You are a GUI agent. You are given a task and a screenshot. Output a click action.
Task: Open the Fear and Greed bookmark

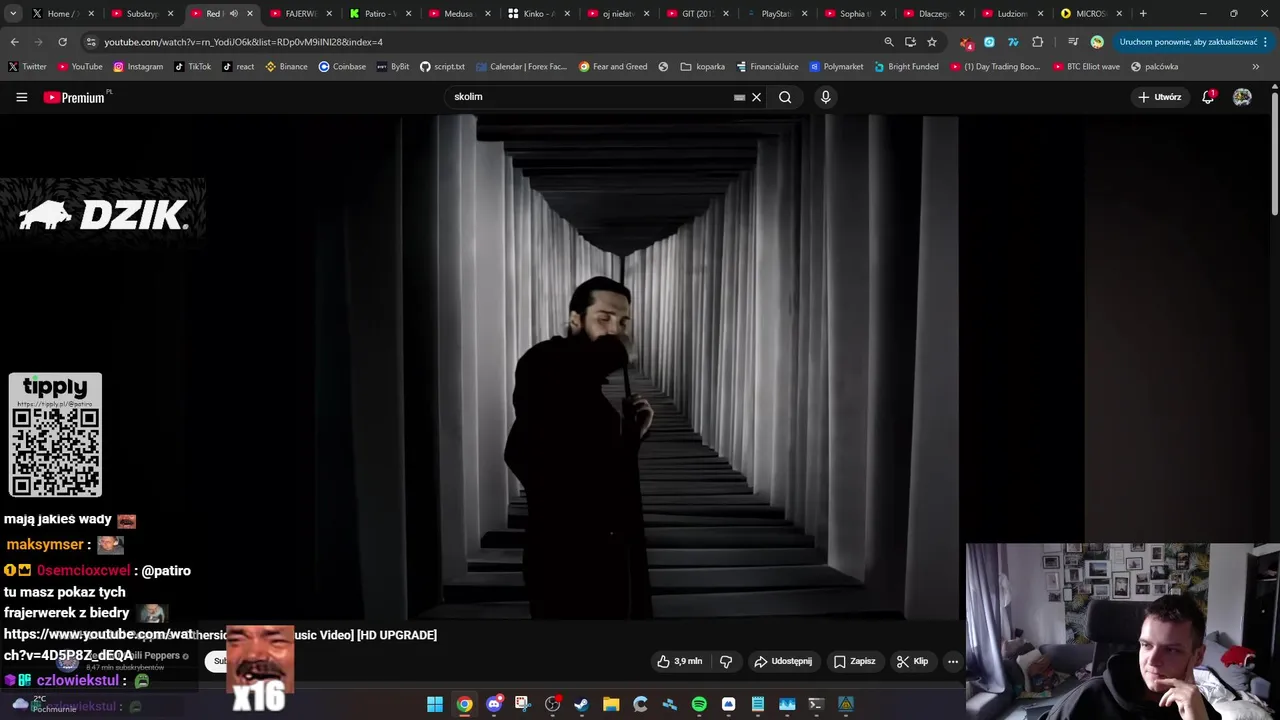[613, 67]
